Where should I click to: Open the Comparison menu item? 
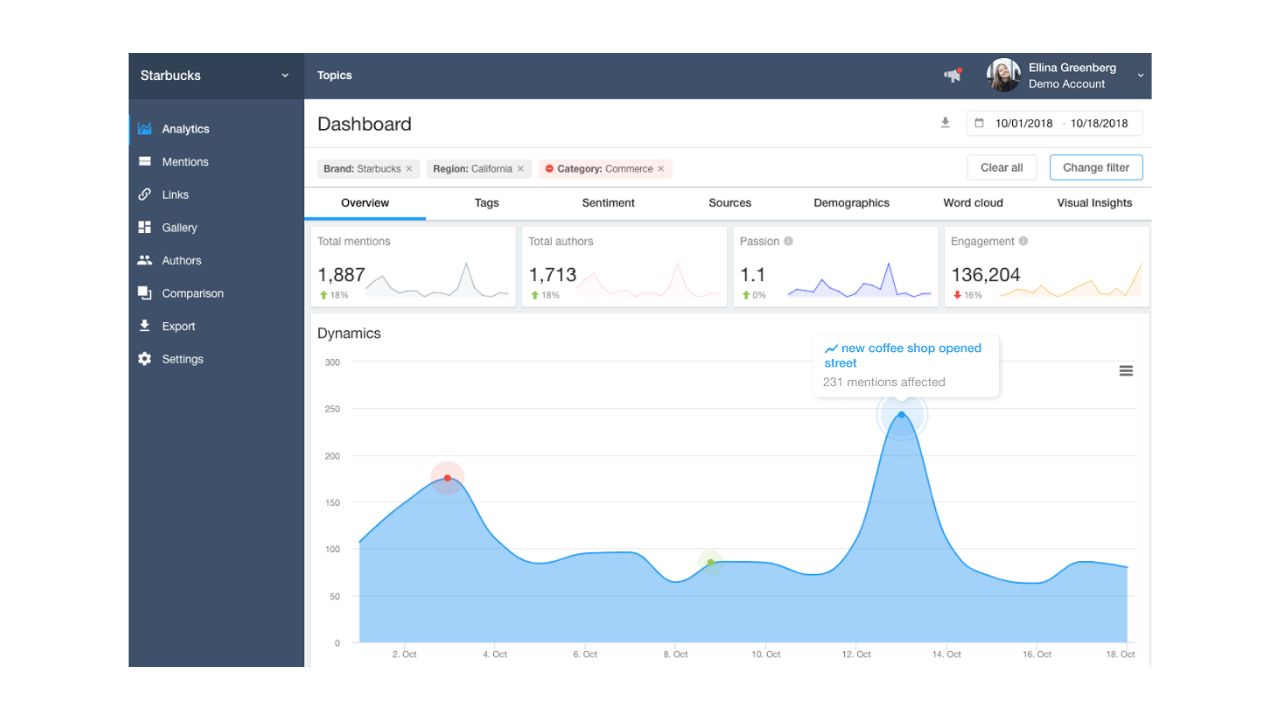click(x=216, y=294)
